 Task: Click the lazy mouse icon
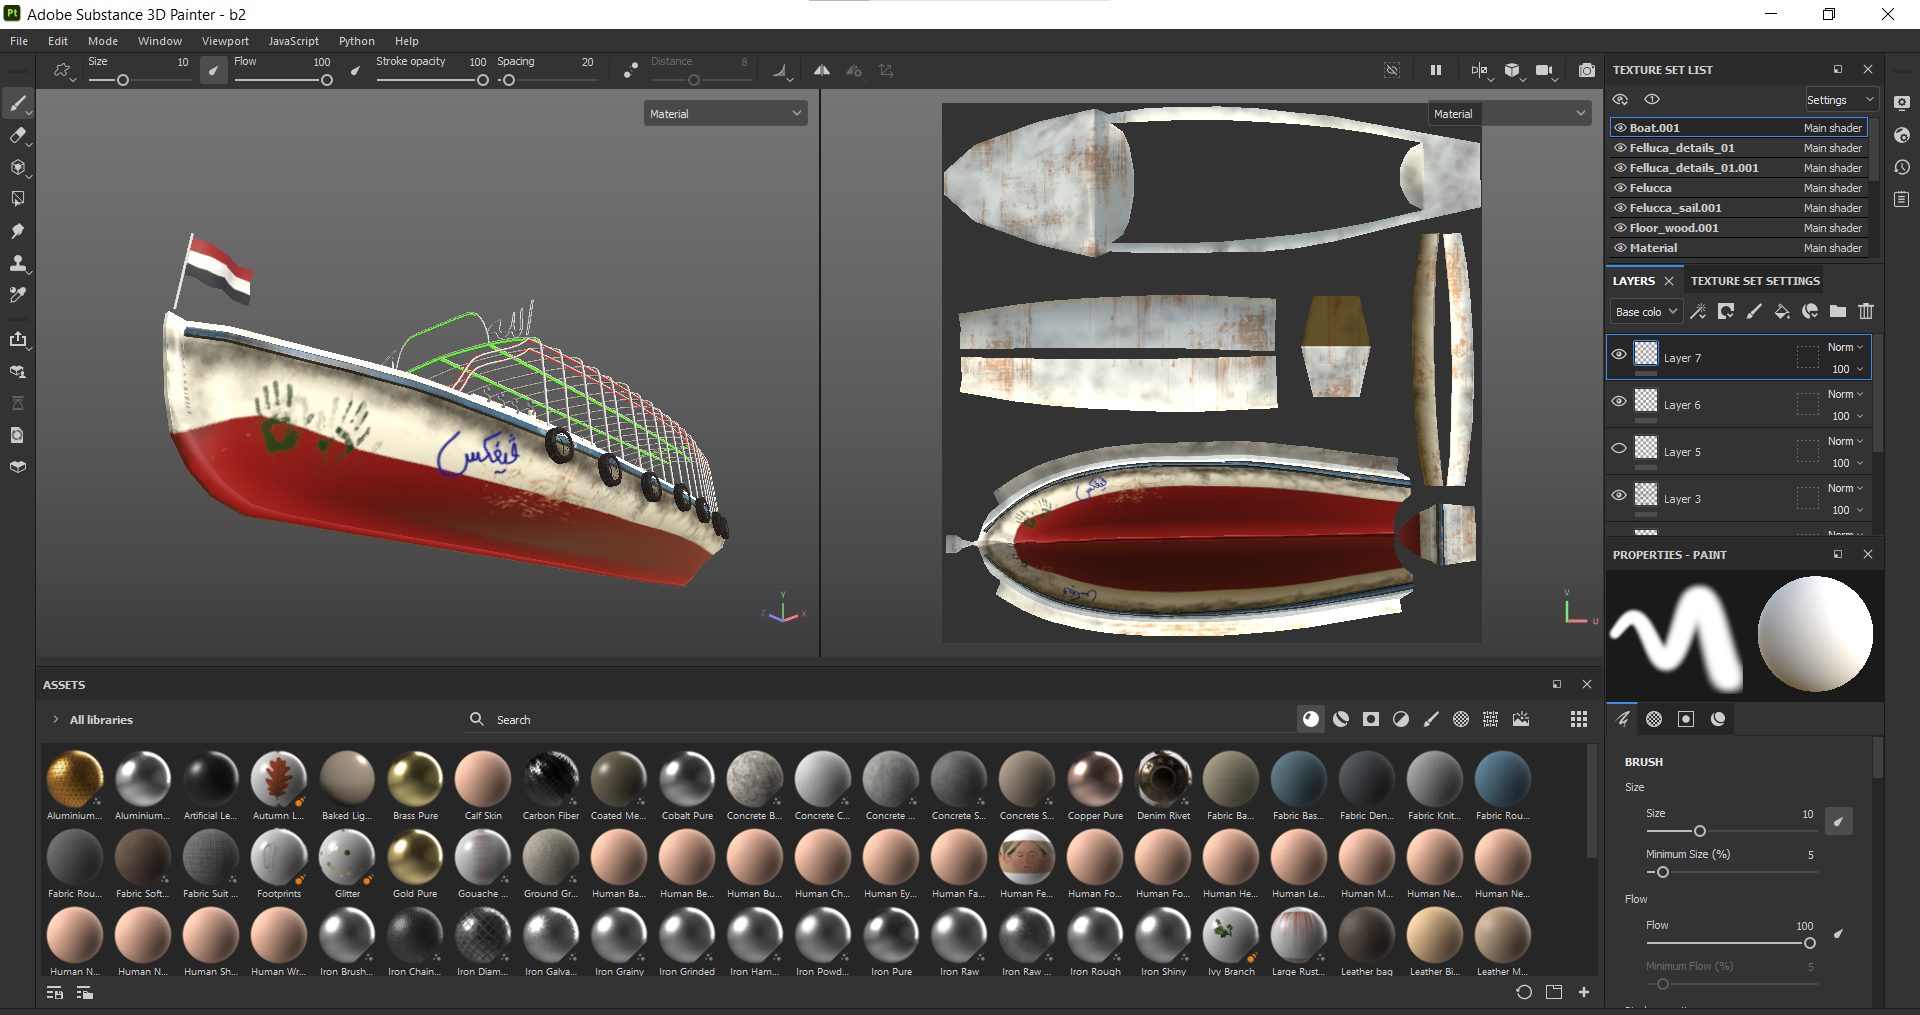pyautogui.click(x=631, y=70)
